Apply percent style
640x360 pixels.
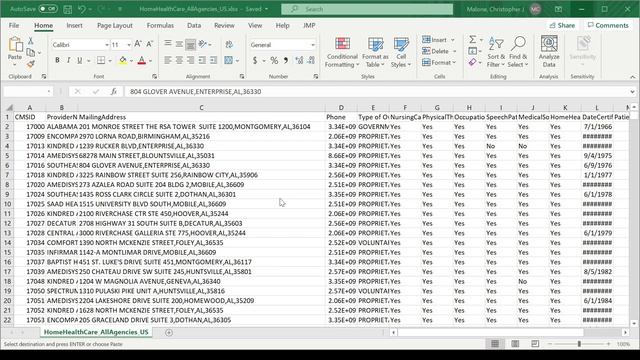coord(274,60)
